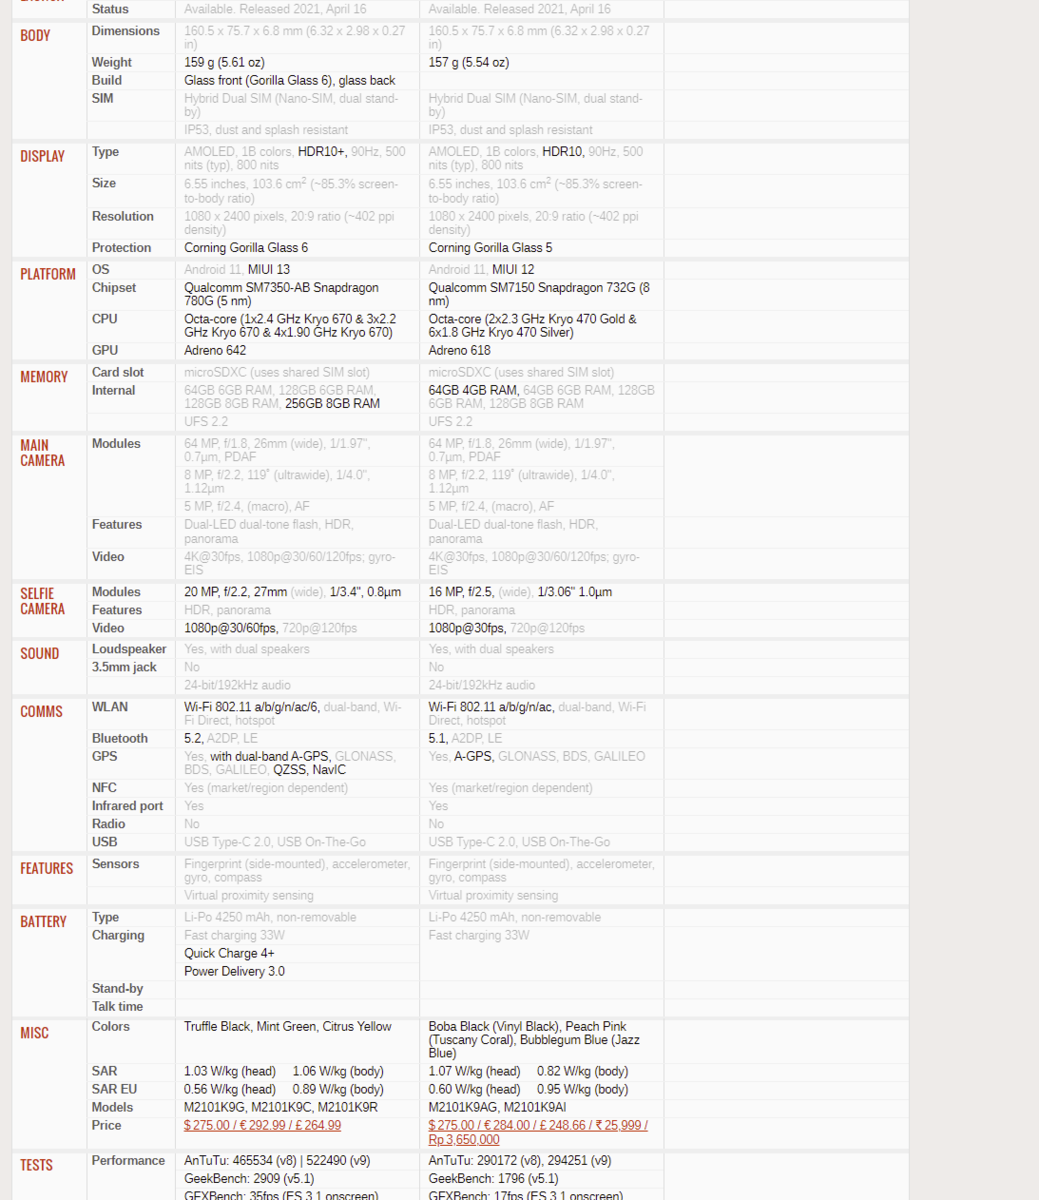Click the Type label in the DISPLAY section

point(105,152)
